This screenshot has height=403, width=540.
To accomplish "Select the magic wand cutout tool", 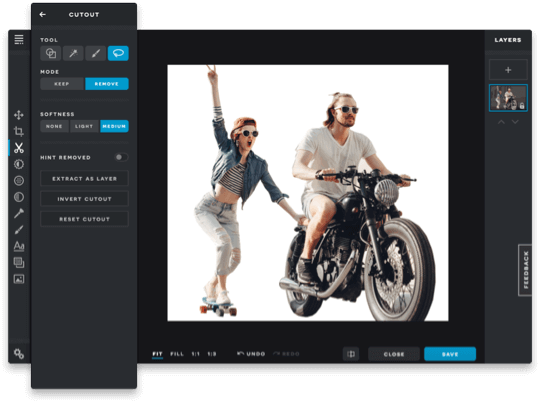I will (73, 53).
